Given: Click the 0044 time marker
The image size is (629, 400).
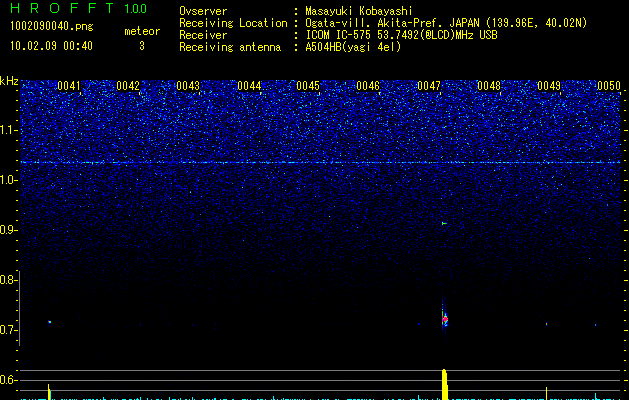Looking at the screenshot, I should [249, 86].
